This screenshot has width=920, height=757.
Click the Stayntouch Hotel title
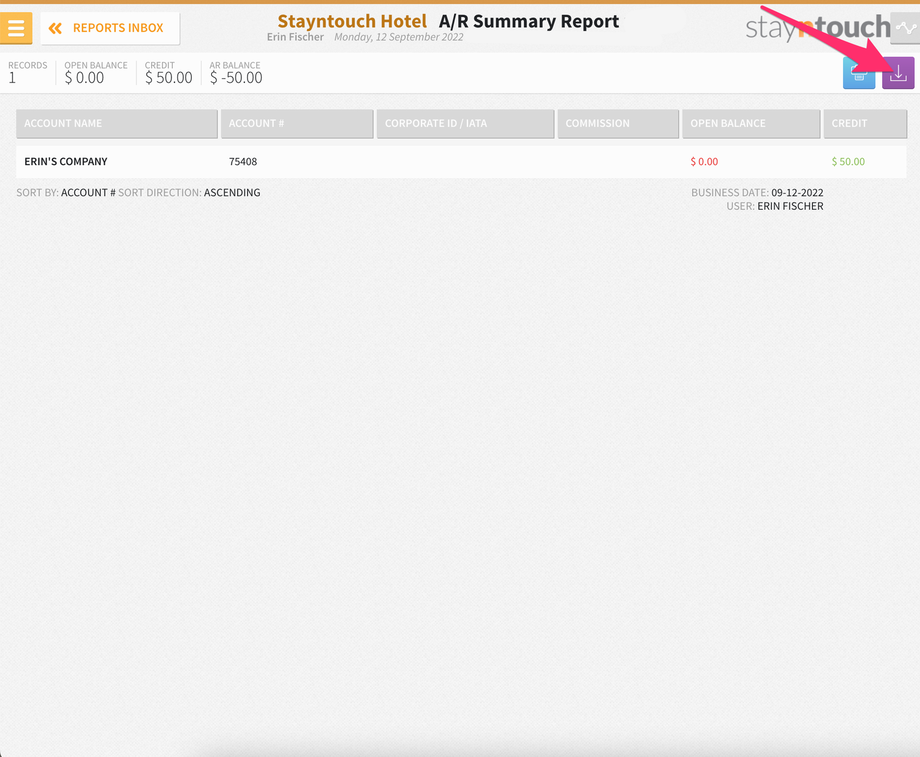(x=352, y=21)
